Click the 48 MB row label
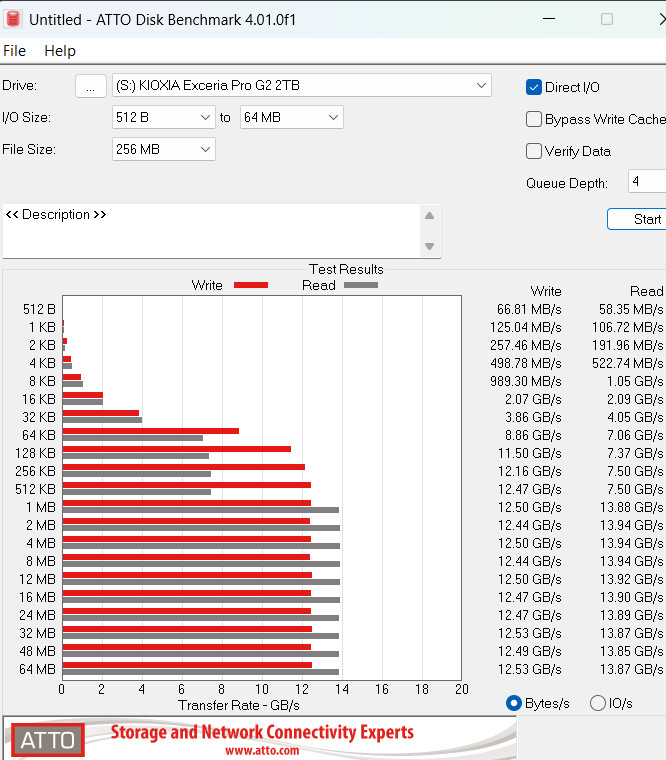 37,651
